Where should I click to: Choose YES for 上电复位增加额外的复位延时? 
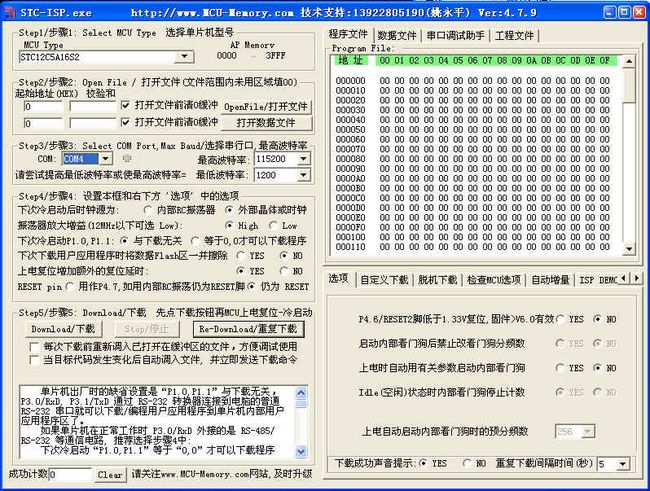point(240,271)
